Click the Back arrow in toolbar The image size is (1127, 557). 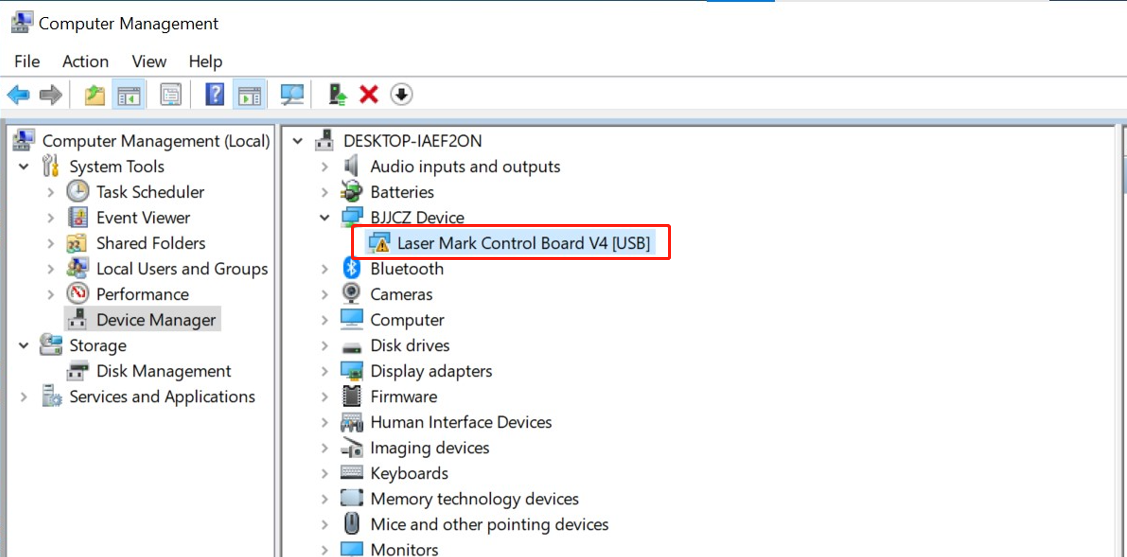(x=18, y=95)
